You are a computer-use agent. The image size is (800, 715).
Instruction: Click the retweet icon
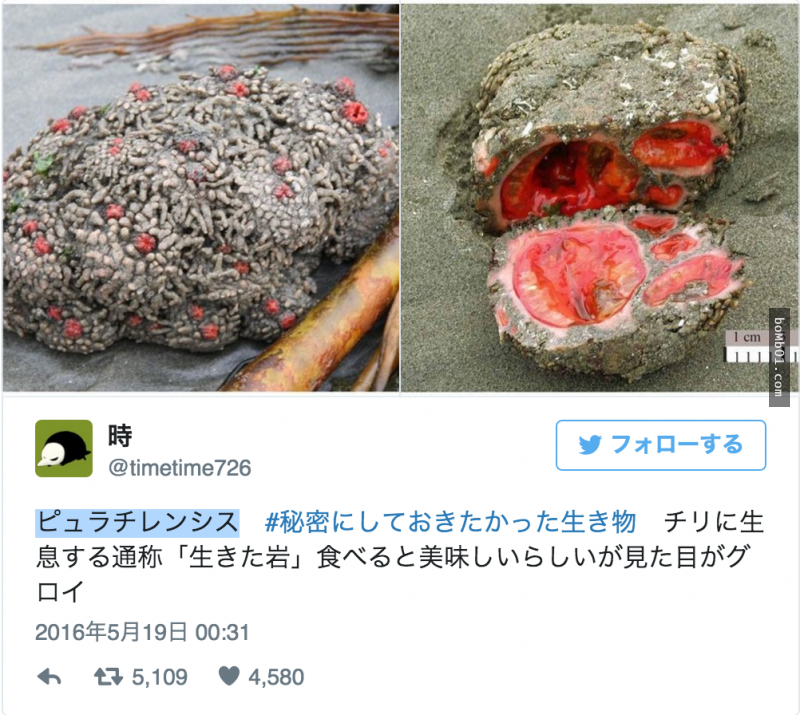coord(108,677)
